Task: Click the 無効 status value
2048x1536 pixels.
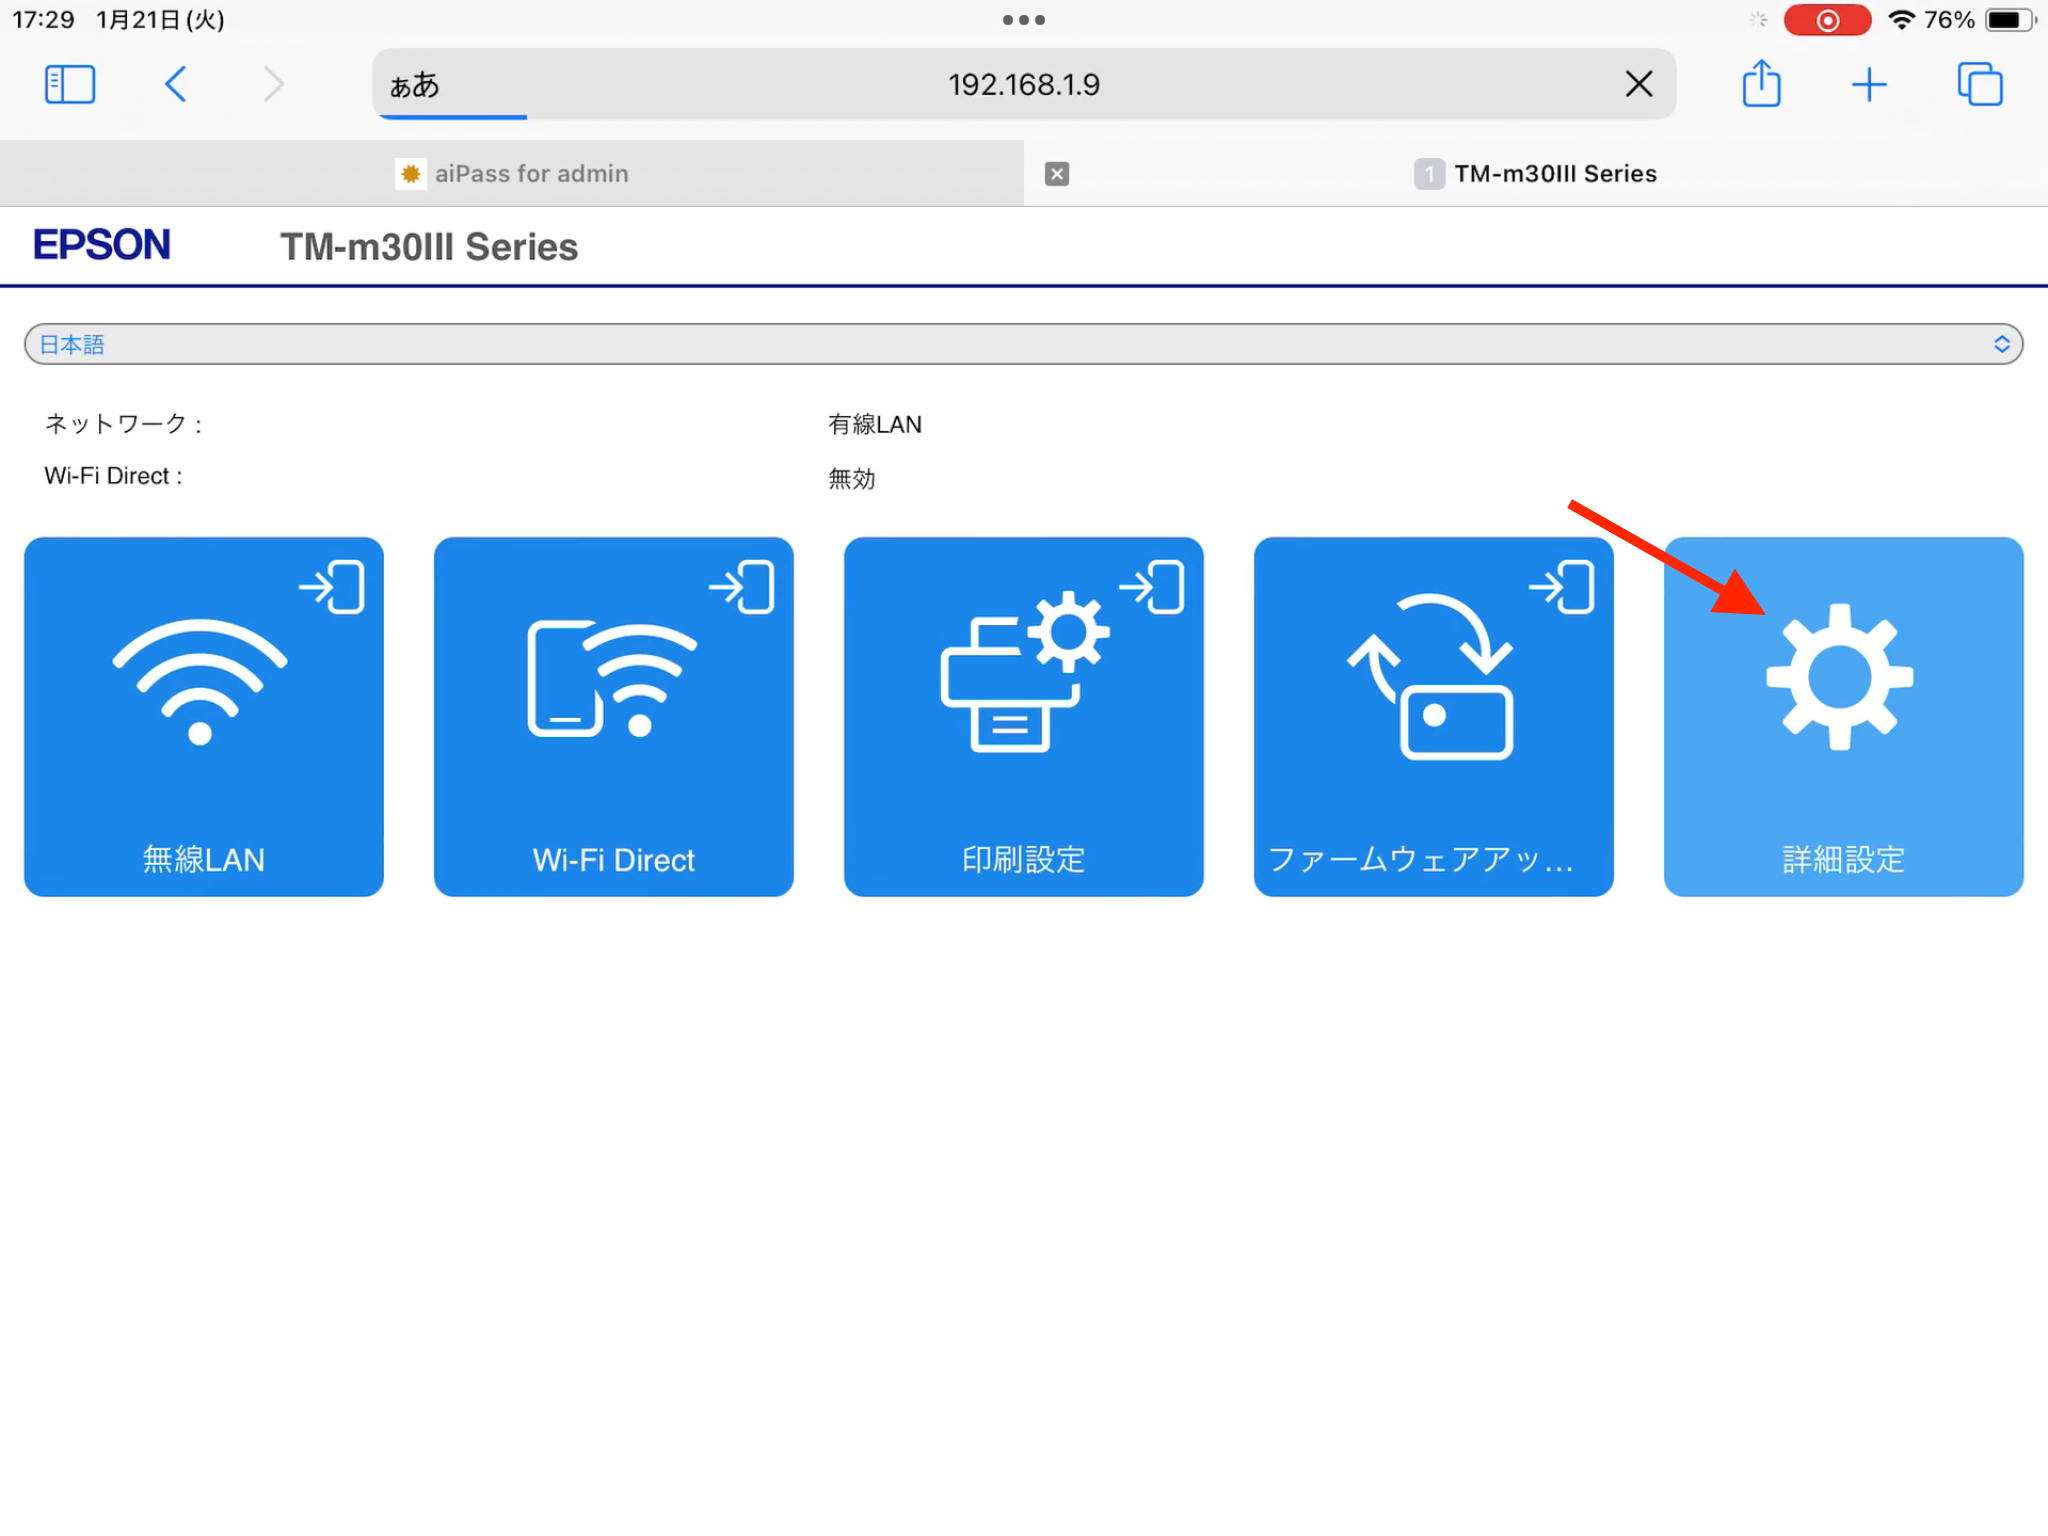Action: (852, 479)
